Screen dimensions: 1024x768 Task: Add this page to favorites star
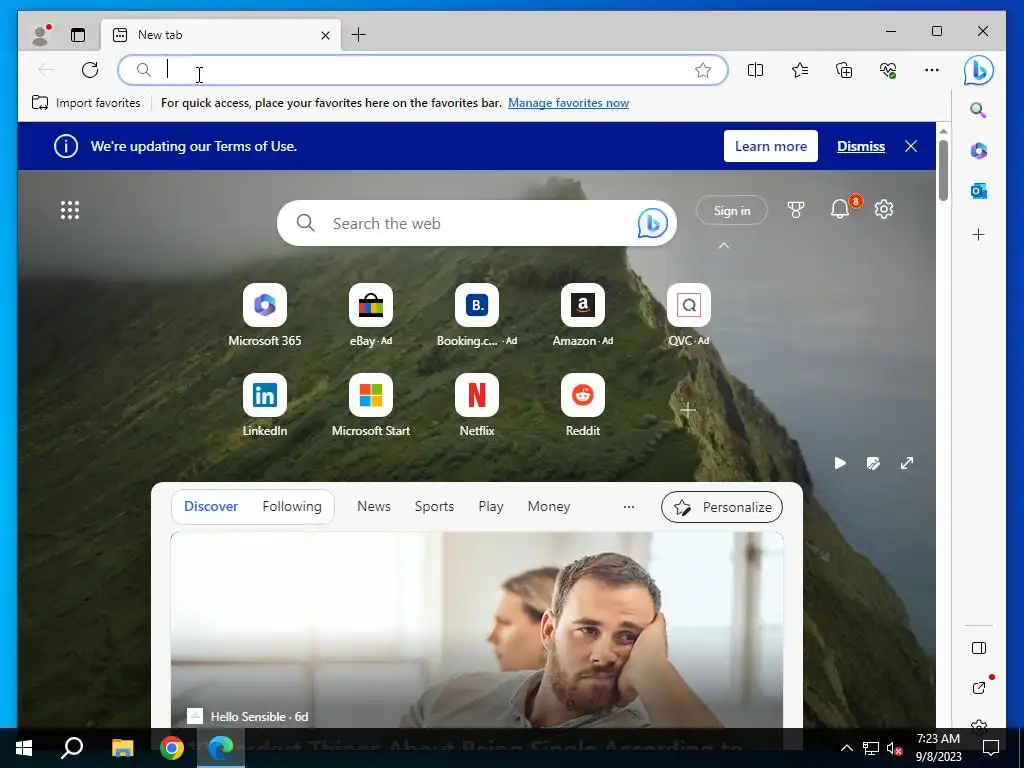pyautogui.click(x=703, y=70)
